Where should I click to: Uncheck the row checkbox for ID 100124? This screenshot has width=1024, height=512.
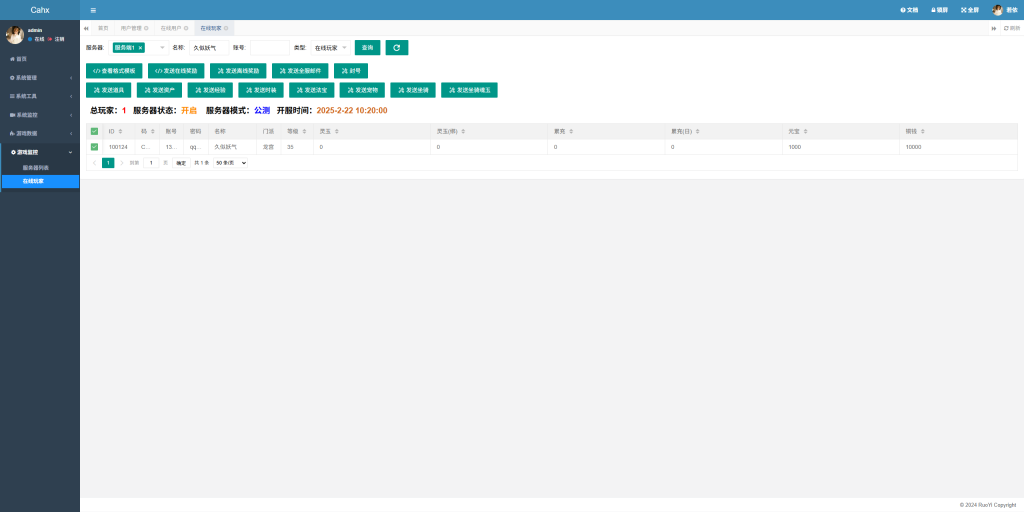95,147
